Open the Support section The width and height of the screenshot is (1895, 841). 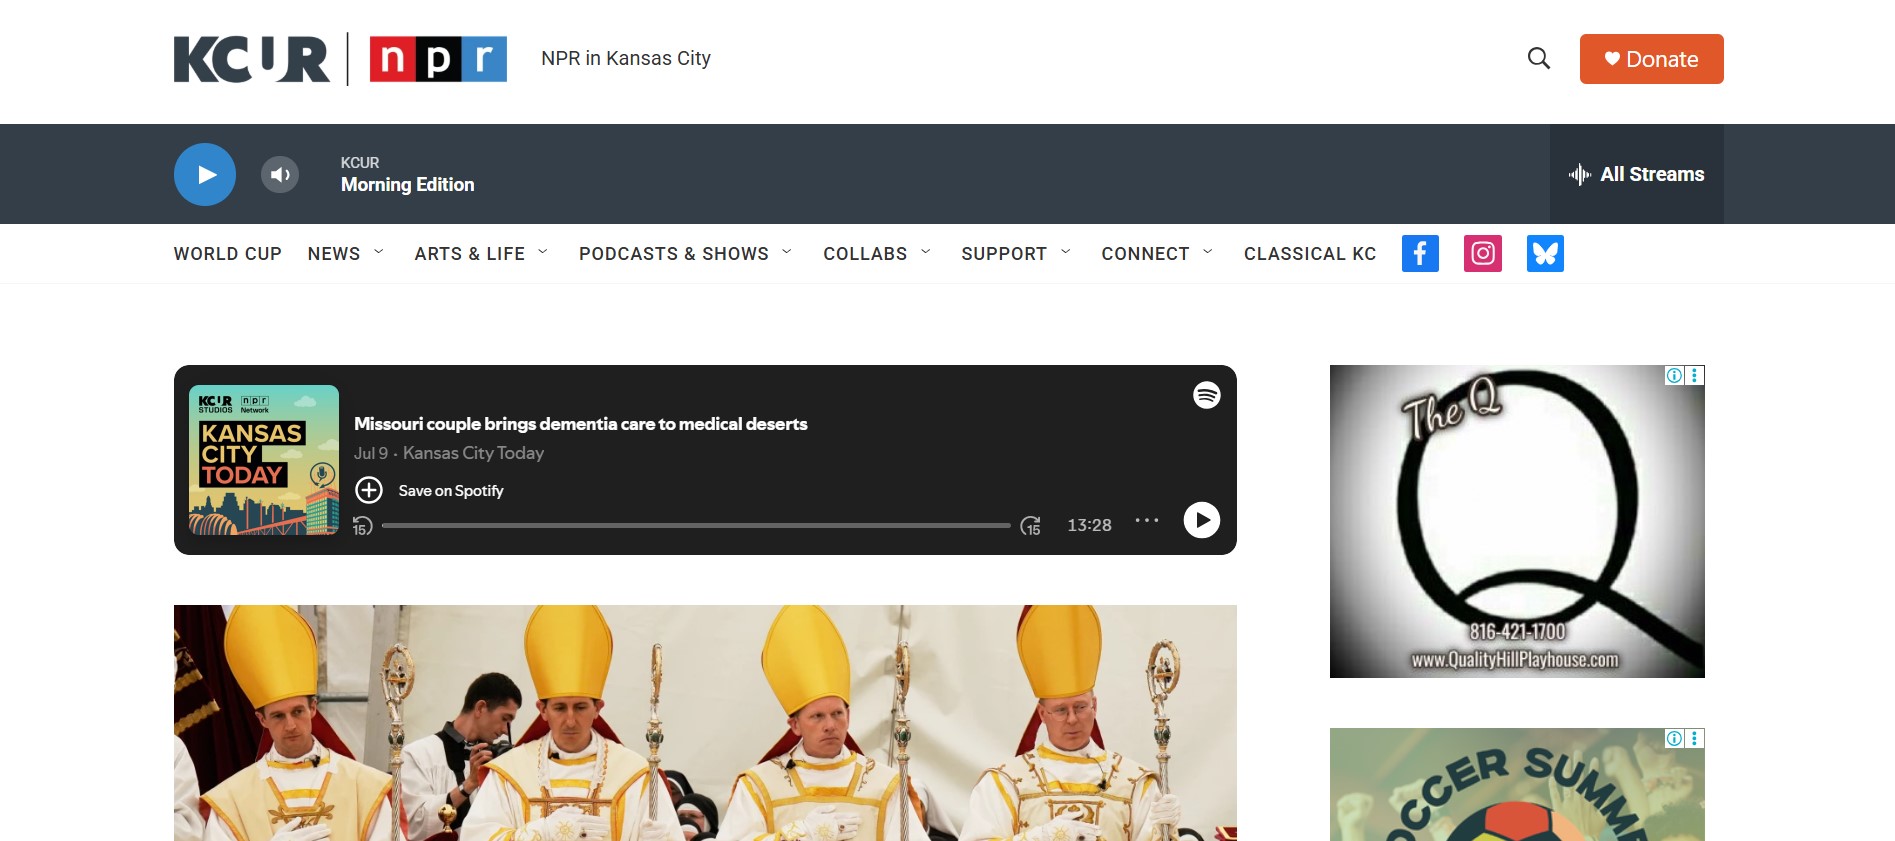click(1004, 254)
